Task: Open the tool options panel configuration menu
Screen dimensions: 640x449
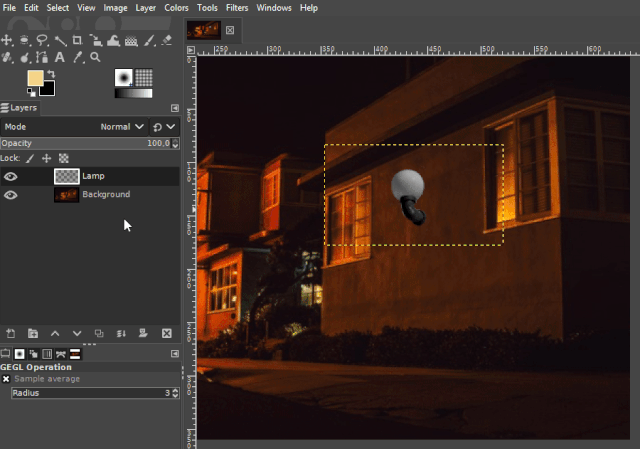Action: pyautogui.click(x=175, y=353)
